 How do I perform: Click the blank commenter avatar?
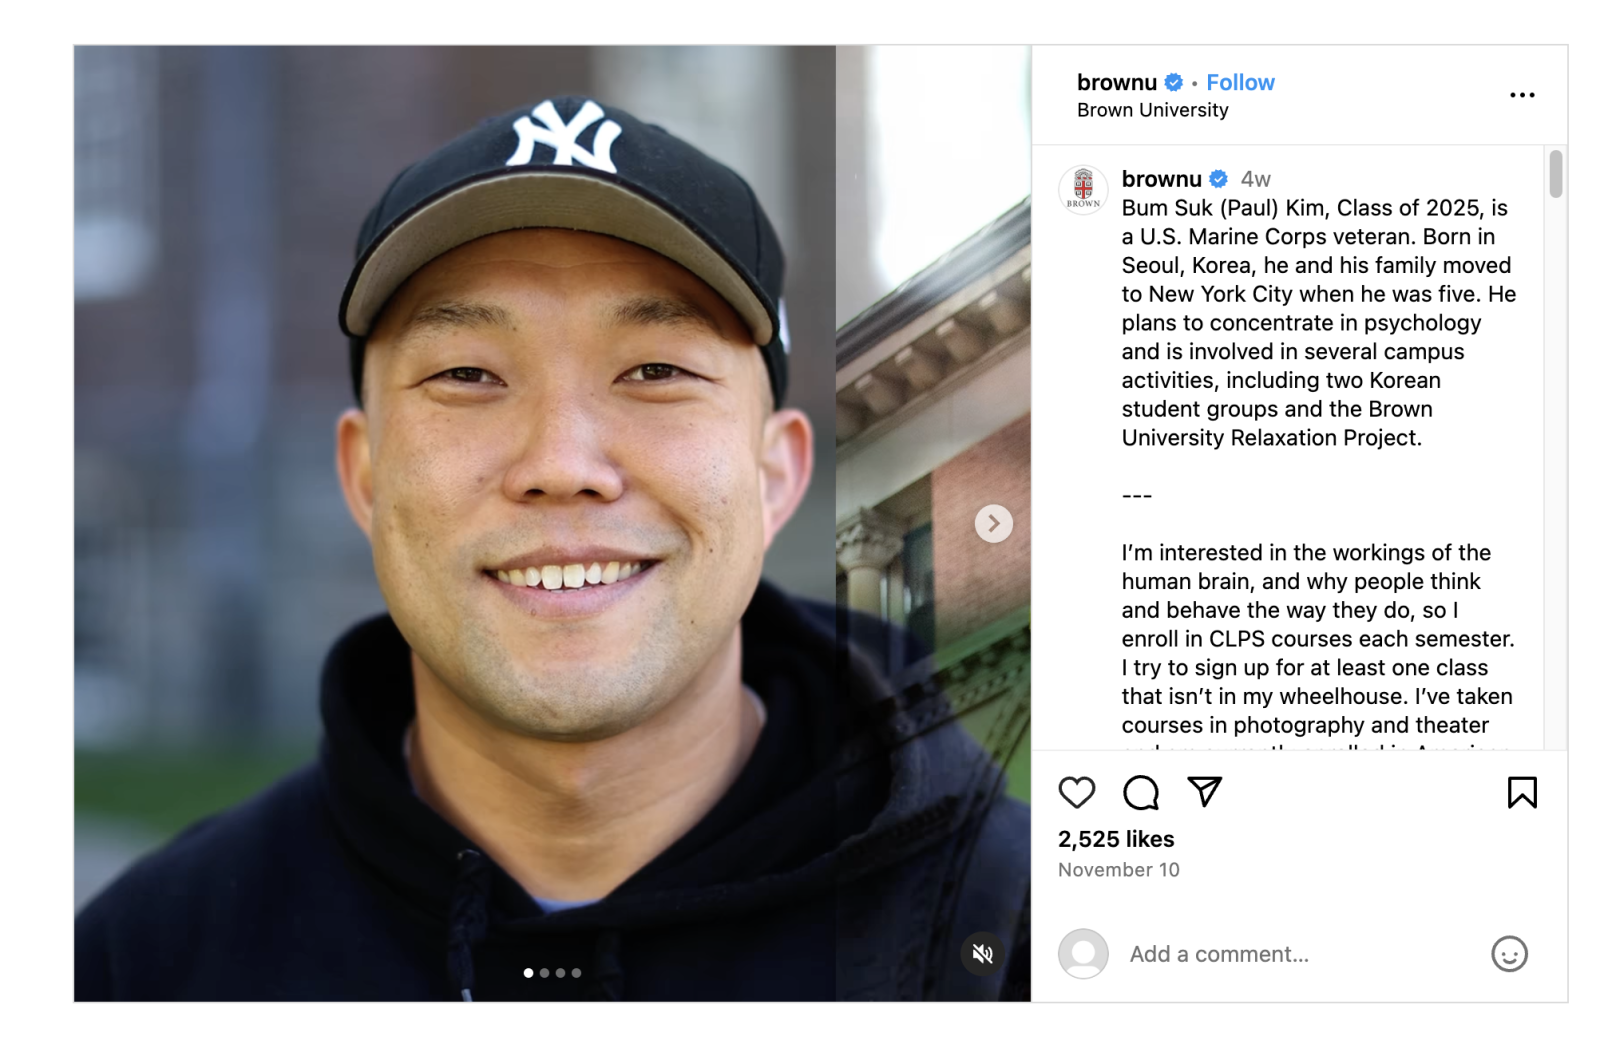(1083, 954)
